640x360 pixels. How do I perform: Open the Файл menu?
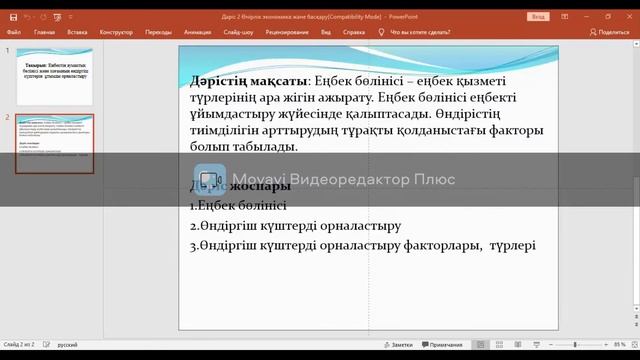pyautogui.click(x=14, y=32)
